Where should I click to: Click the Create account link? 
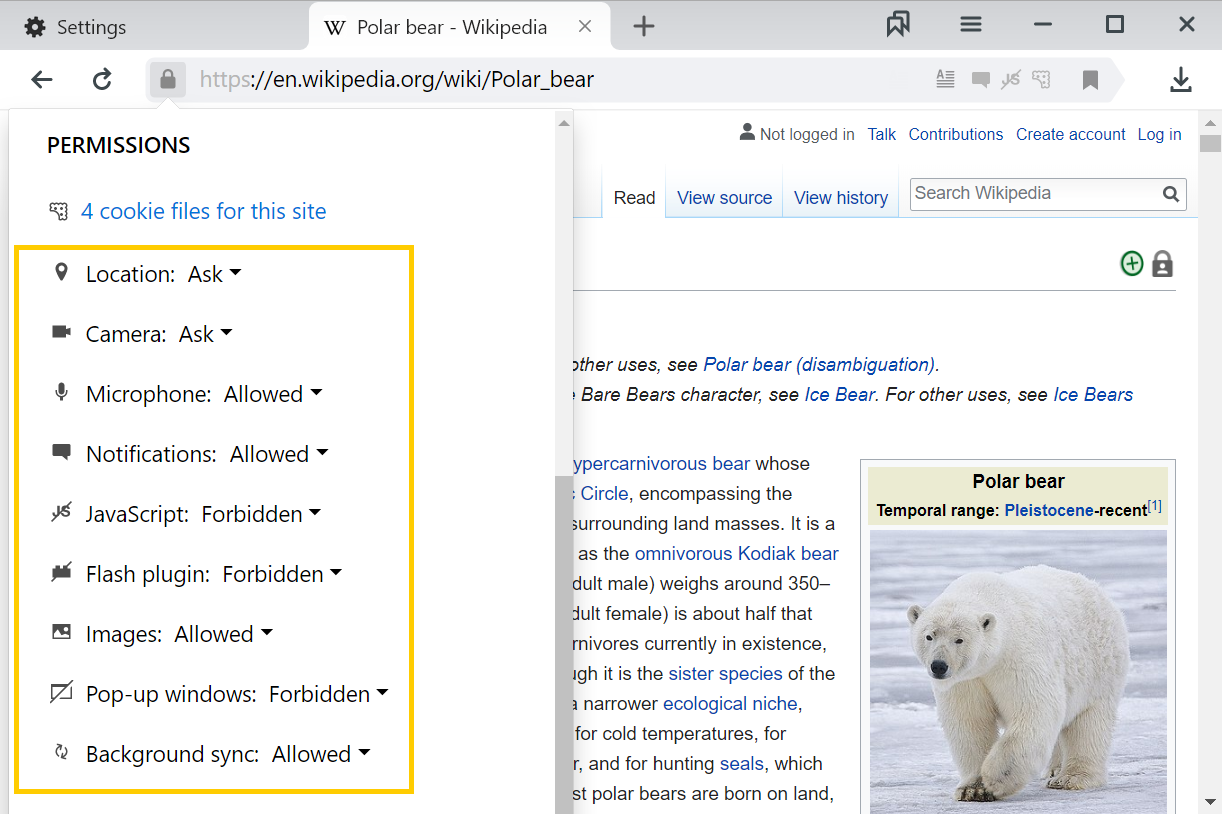click(x=1071, y=134)
